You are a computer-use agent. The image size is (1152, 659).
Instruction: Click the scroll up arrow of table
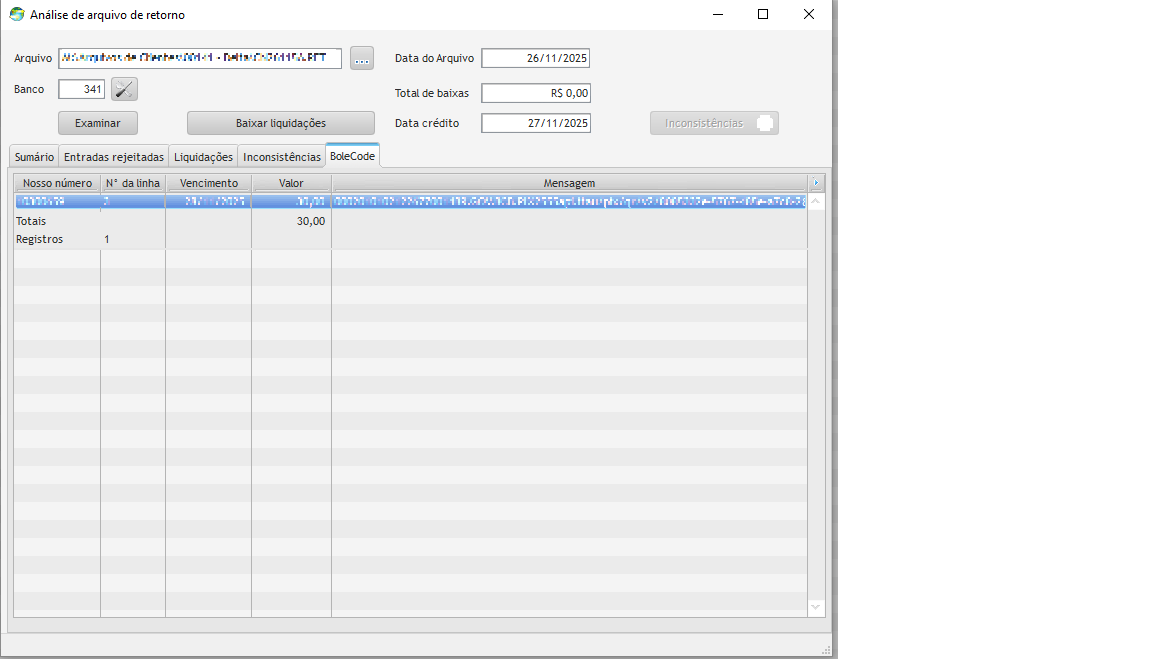(816, 202)
